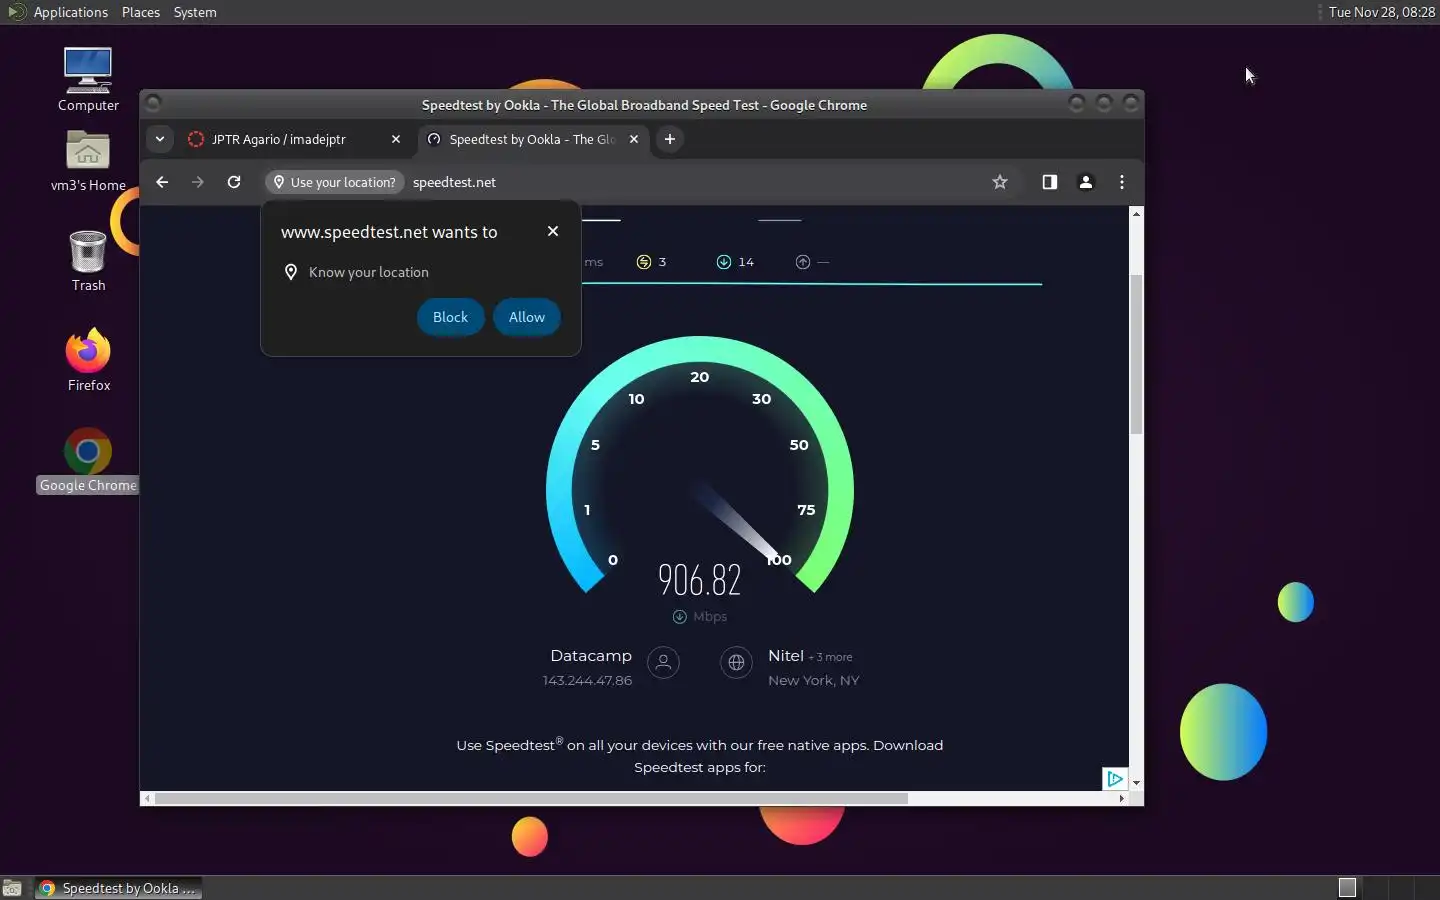Click the jitter icon showing 3
The width and height of the screenshot is (1440, 900).
click(644, 262)
